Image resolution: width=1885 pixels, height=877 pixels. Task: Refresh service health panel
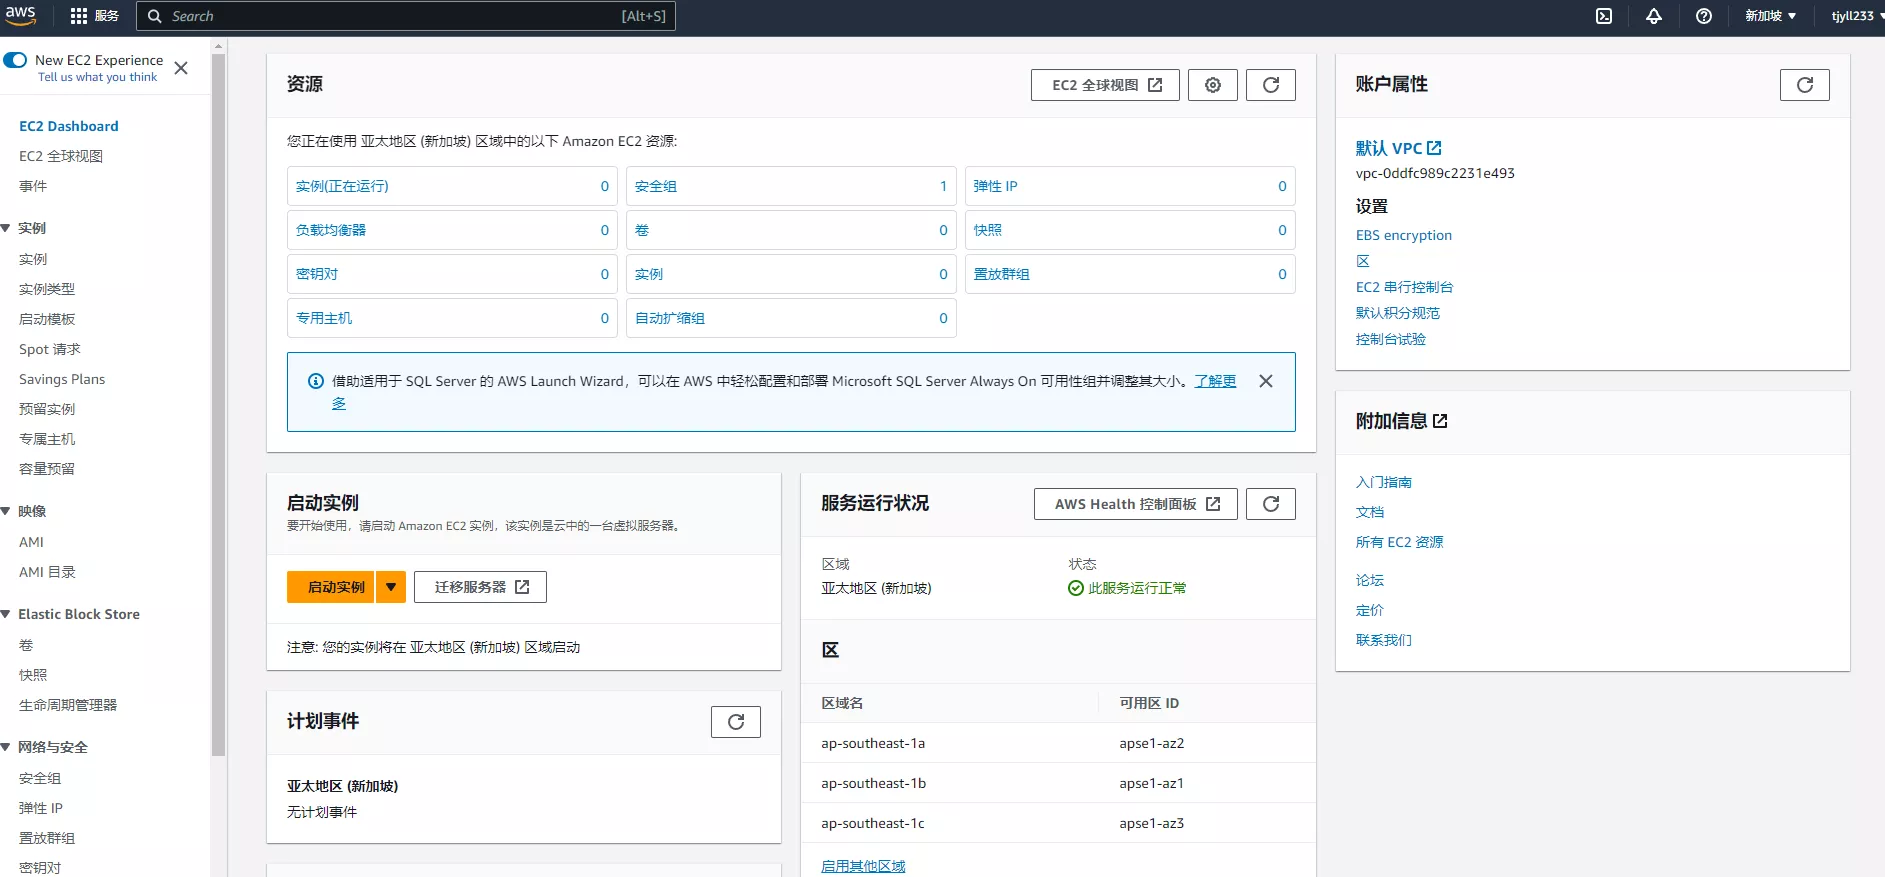click(x=1271, y=504)
